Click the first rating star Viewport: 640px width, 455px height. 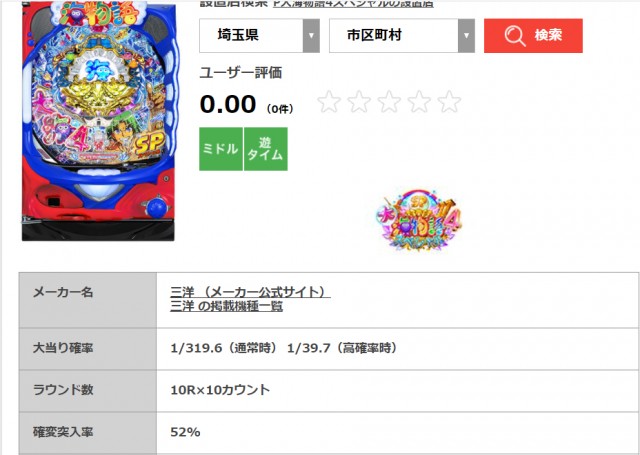coord(329,102)
